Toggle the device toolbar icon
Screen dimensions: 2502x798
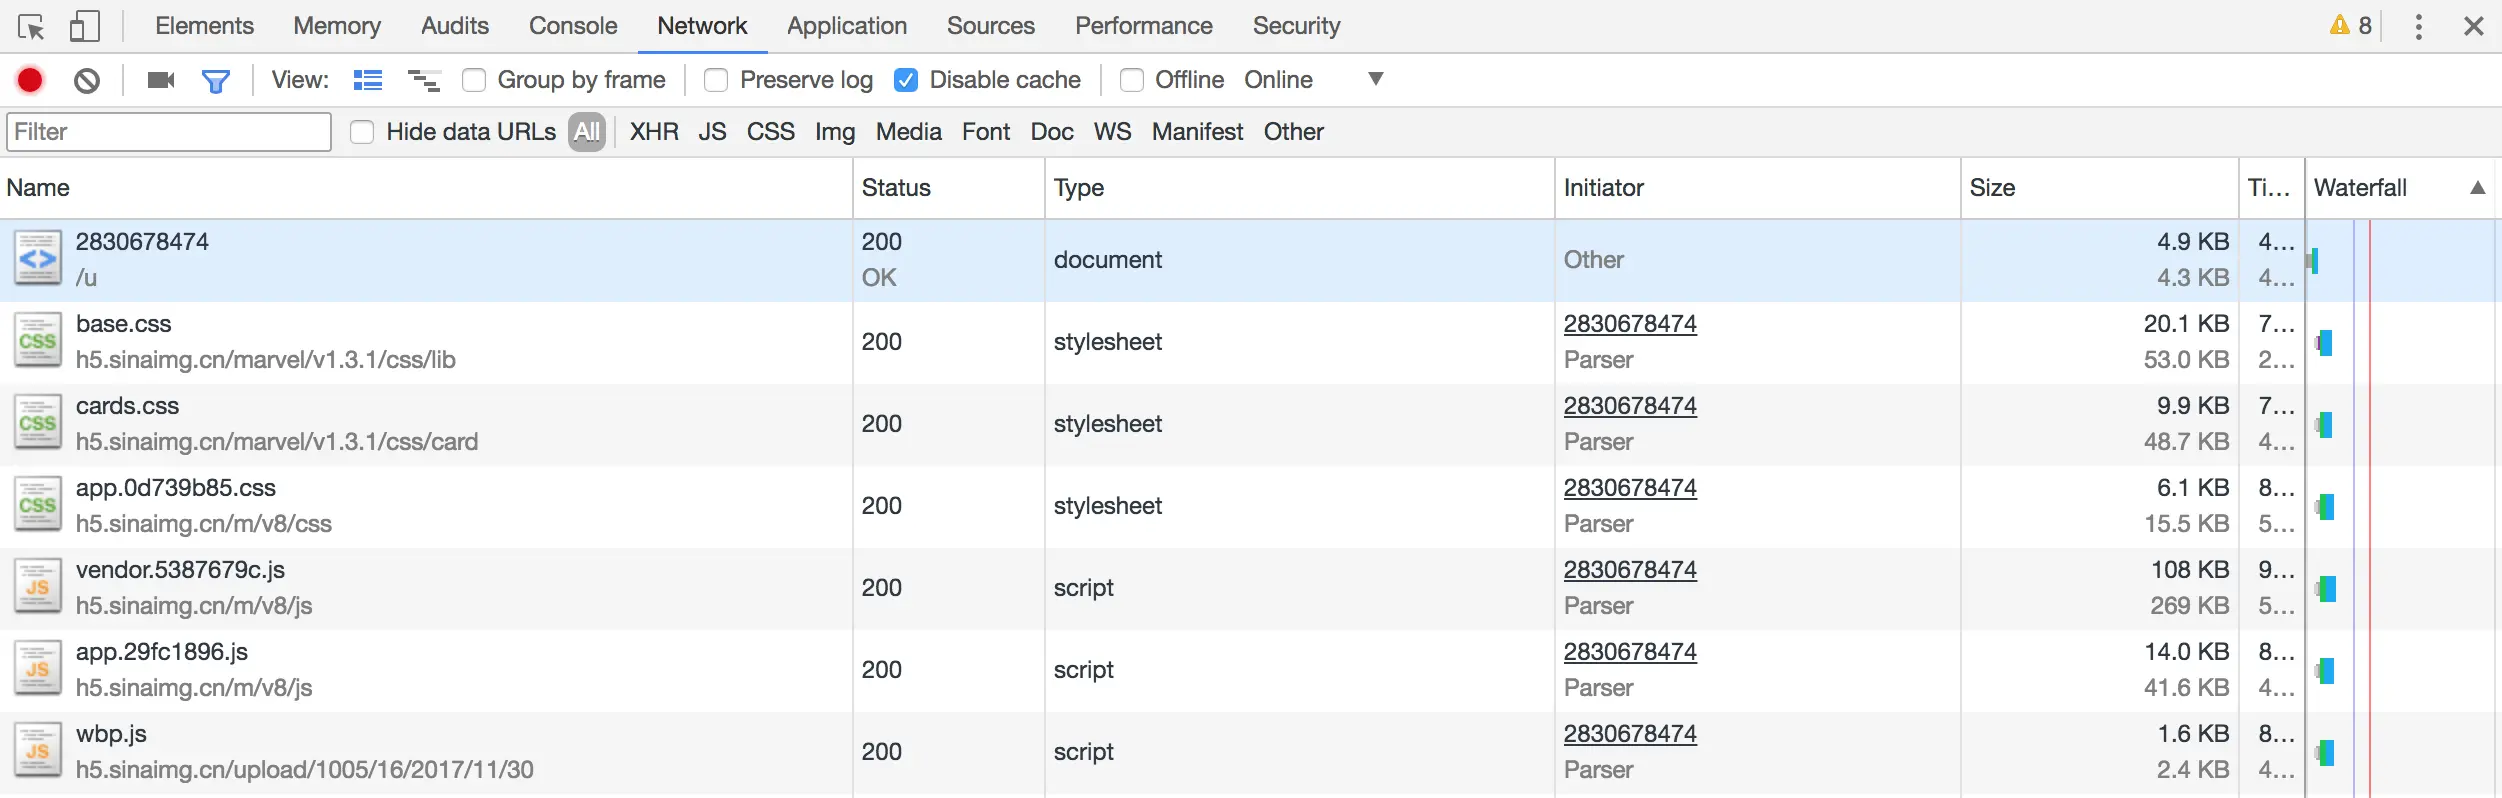(84, 26)
